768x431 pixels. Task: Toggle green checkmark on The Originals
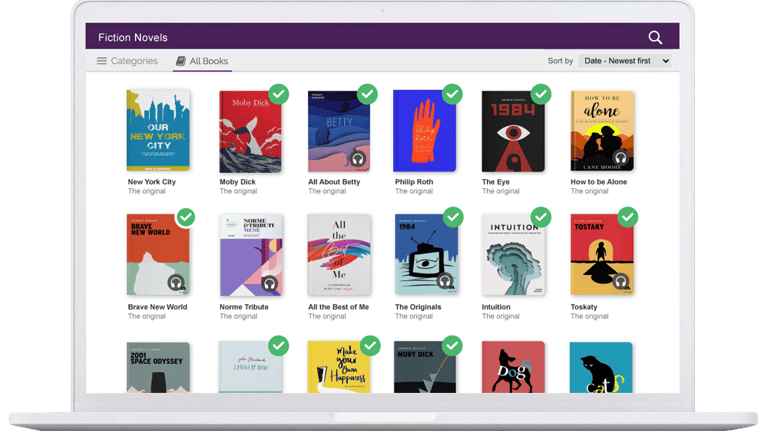pos(453,217)
